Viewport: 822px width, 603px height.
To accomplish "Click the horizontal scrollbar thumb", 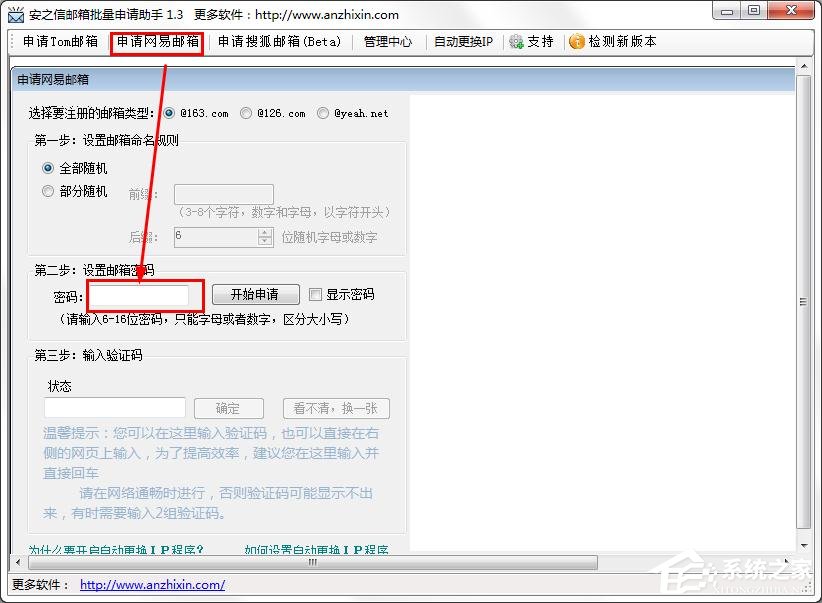I will click(313, 563).
